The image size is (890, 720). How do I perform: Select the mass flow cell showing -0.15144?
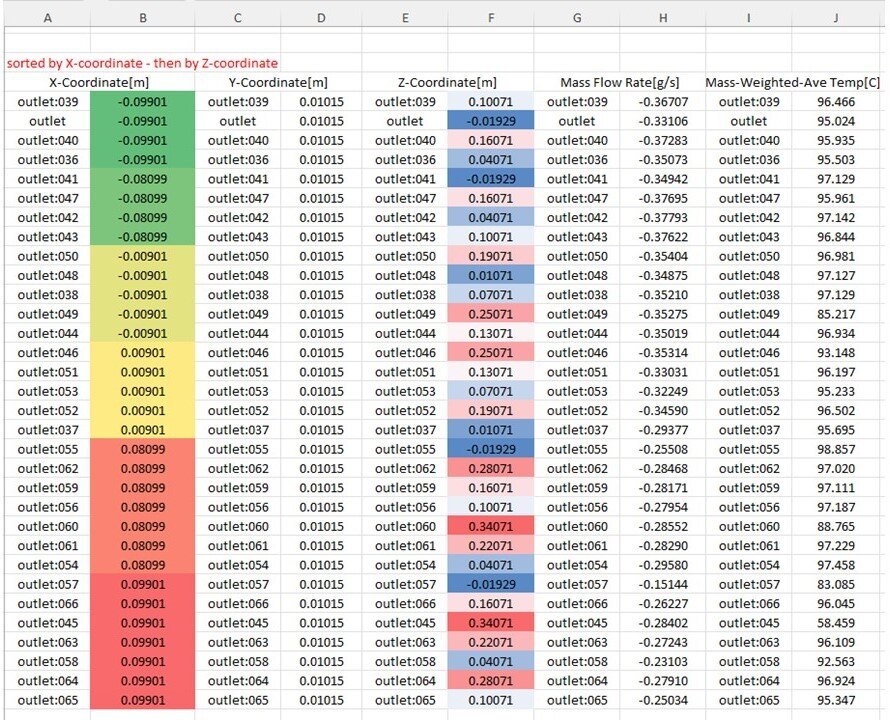tap(663, 585)
